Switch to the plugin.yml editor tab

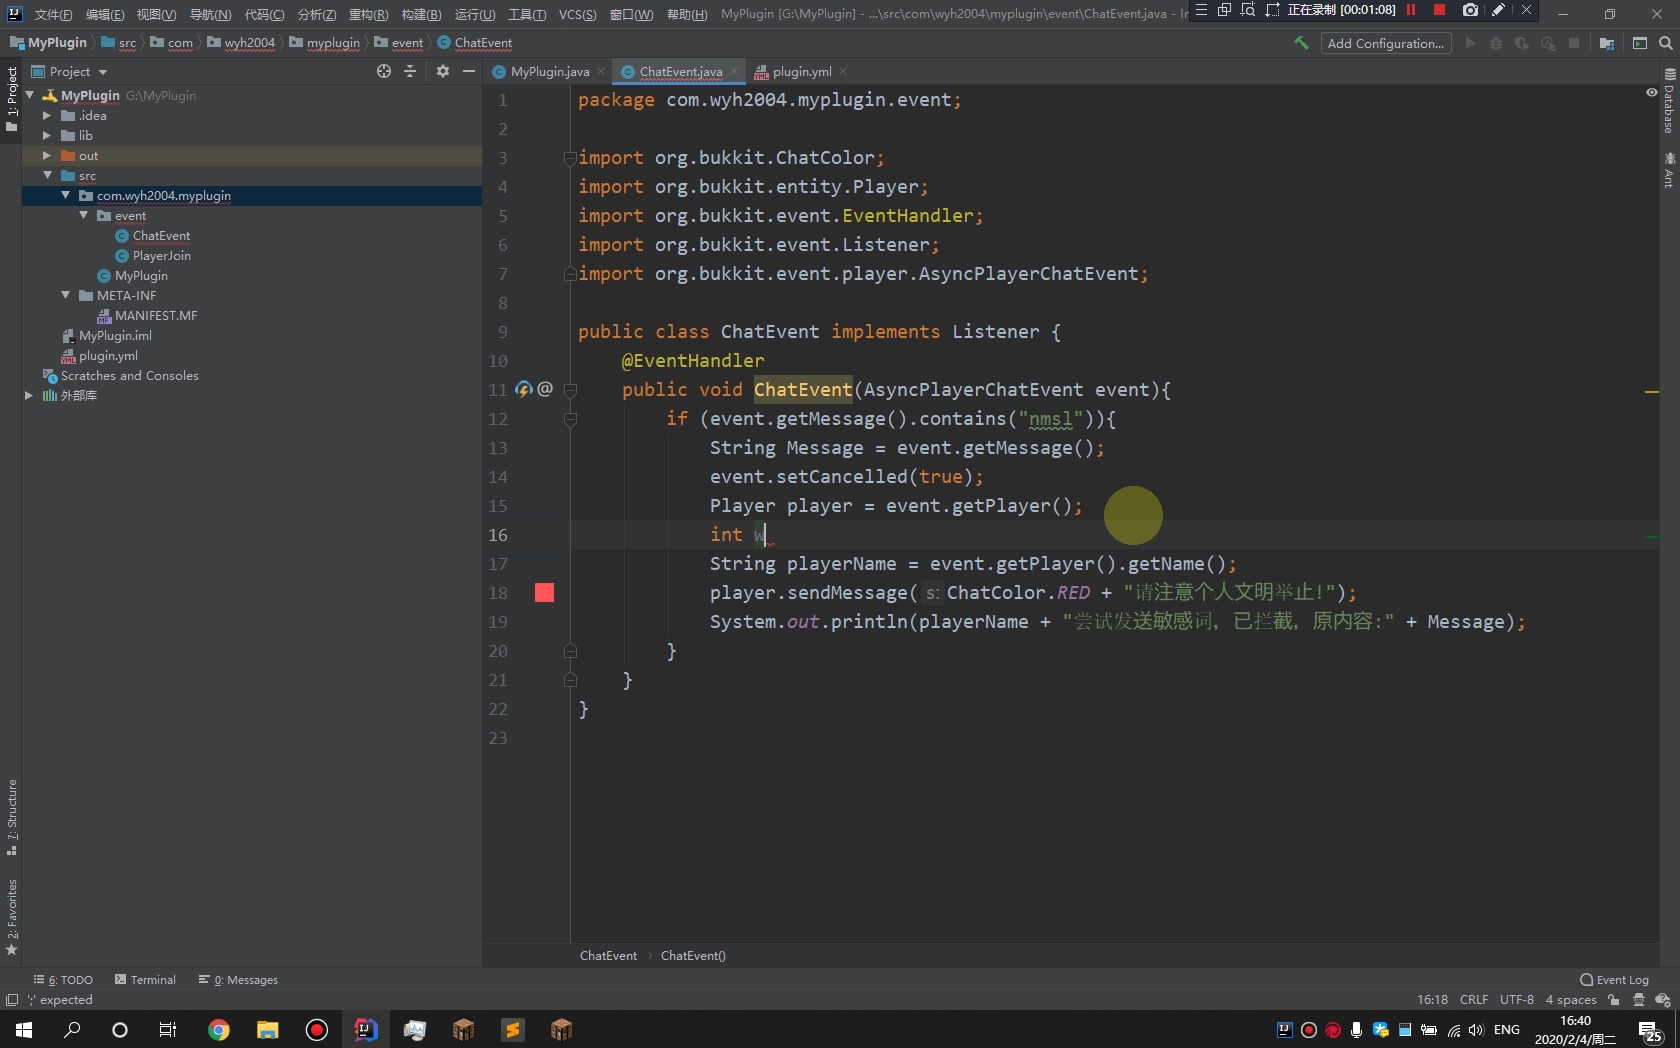800,71
